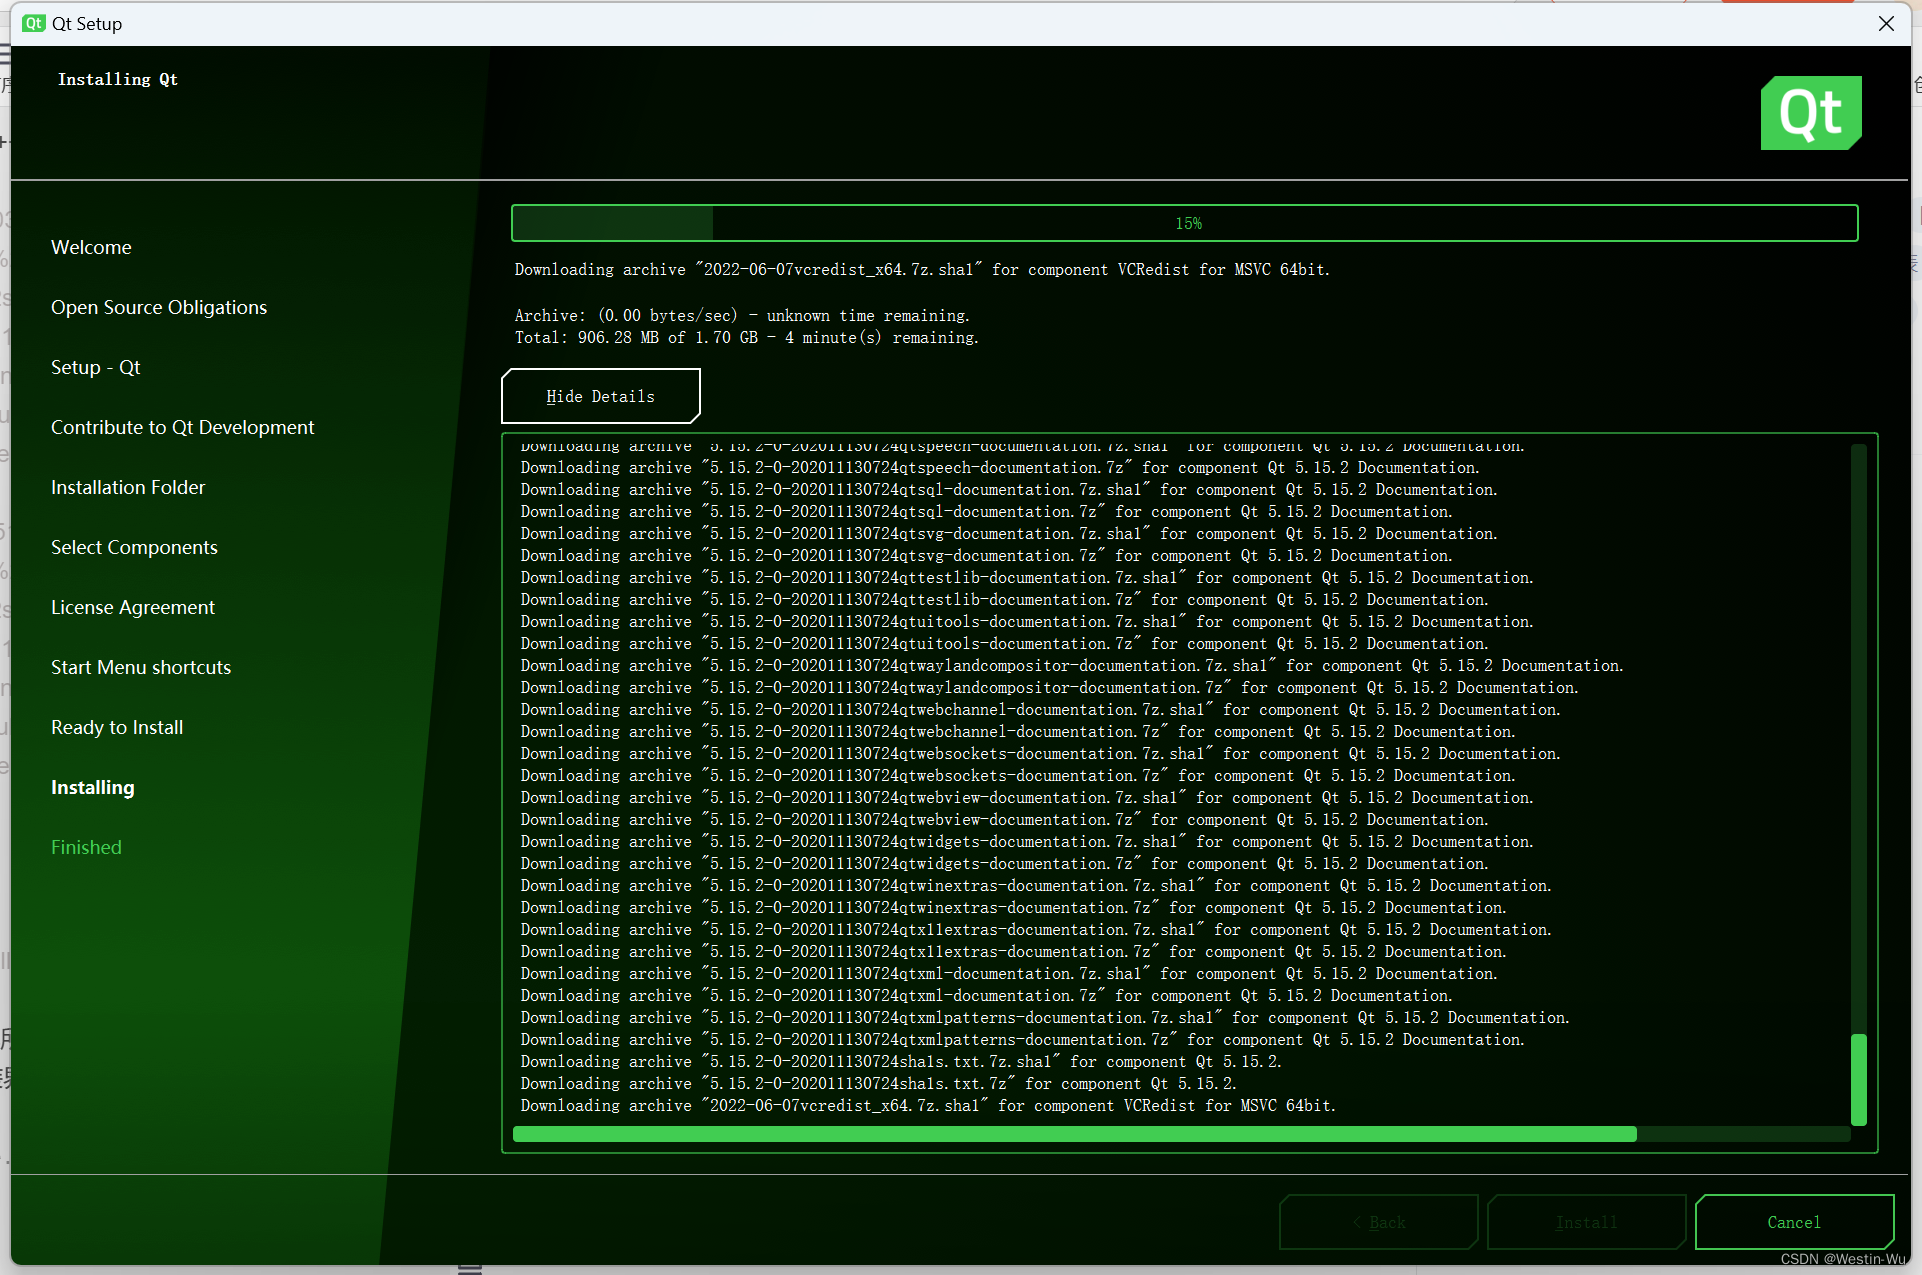Click the current download status line for vcredist_x64
Image resolution: width=1922 pixels, height=1275 pixels.
(x=922, y=269)
